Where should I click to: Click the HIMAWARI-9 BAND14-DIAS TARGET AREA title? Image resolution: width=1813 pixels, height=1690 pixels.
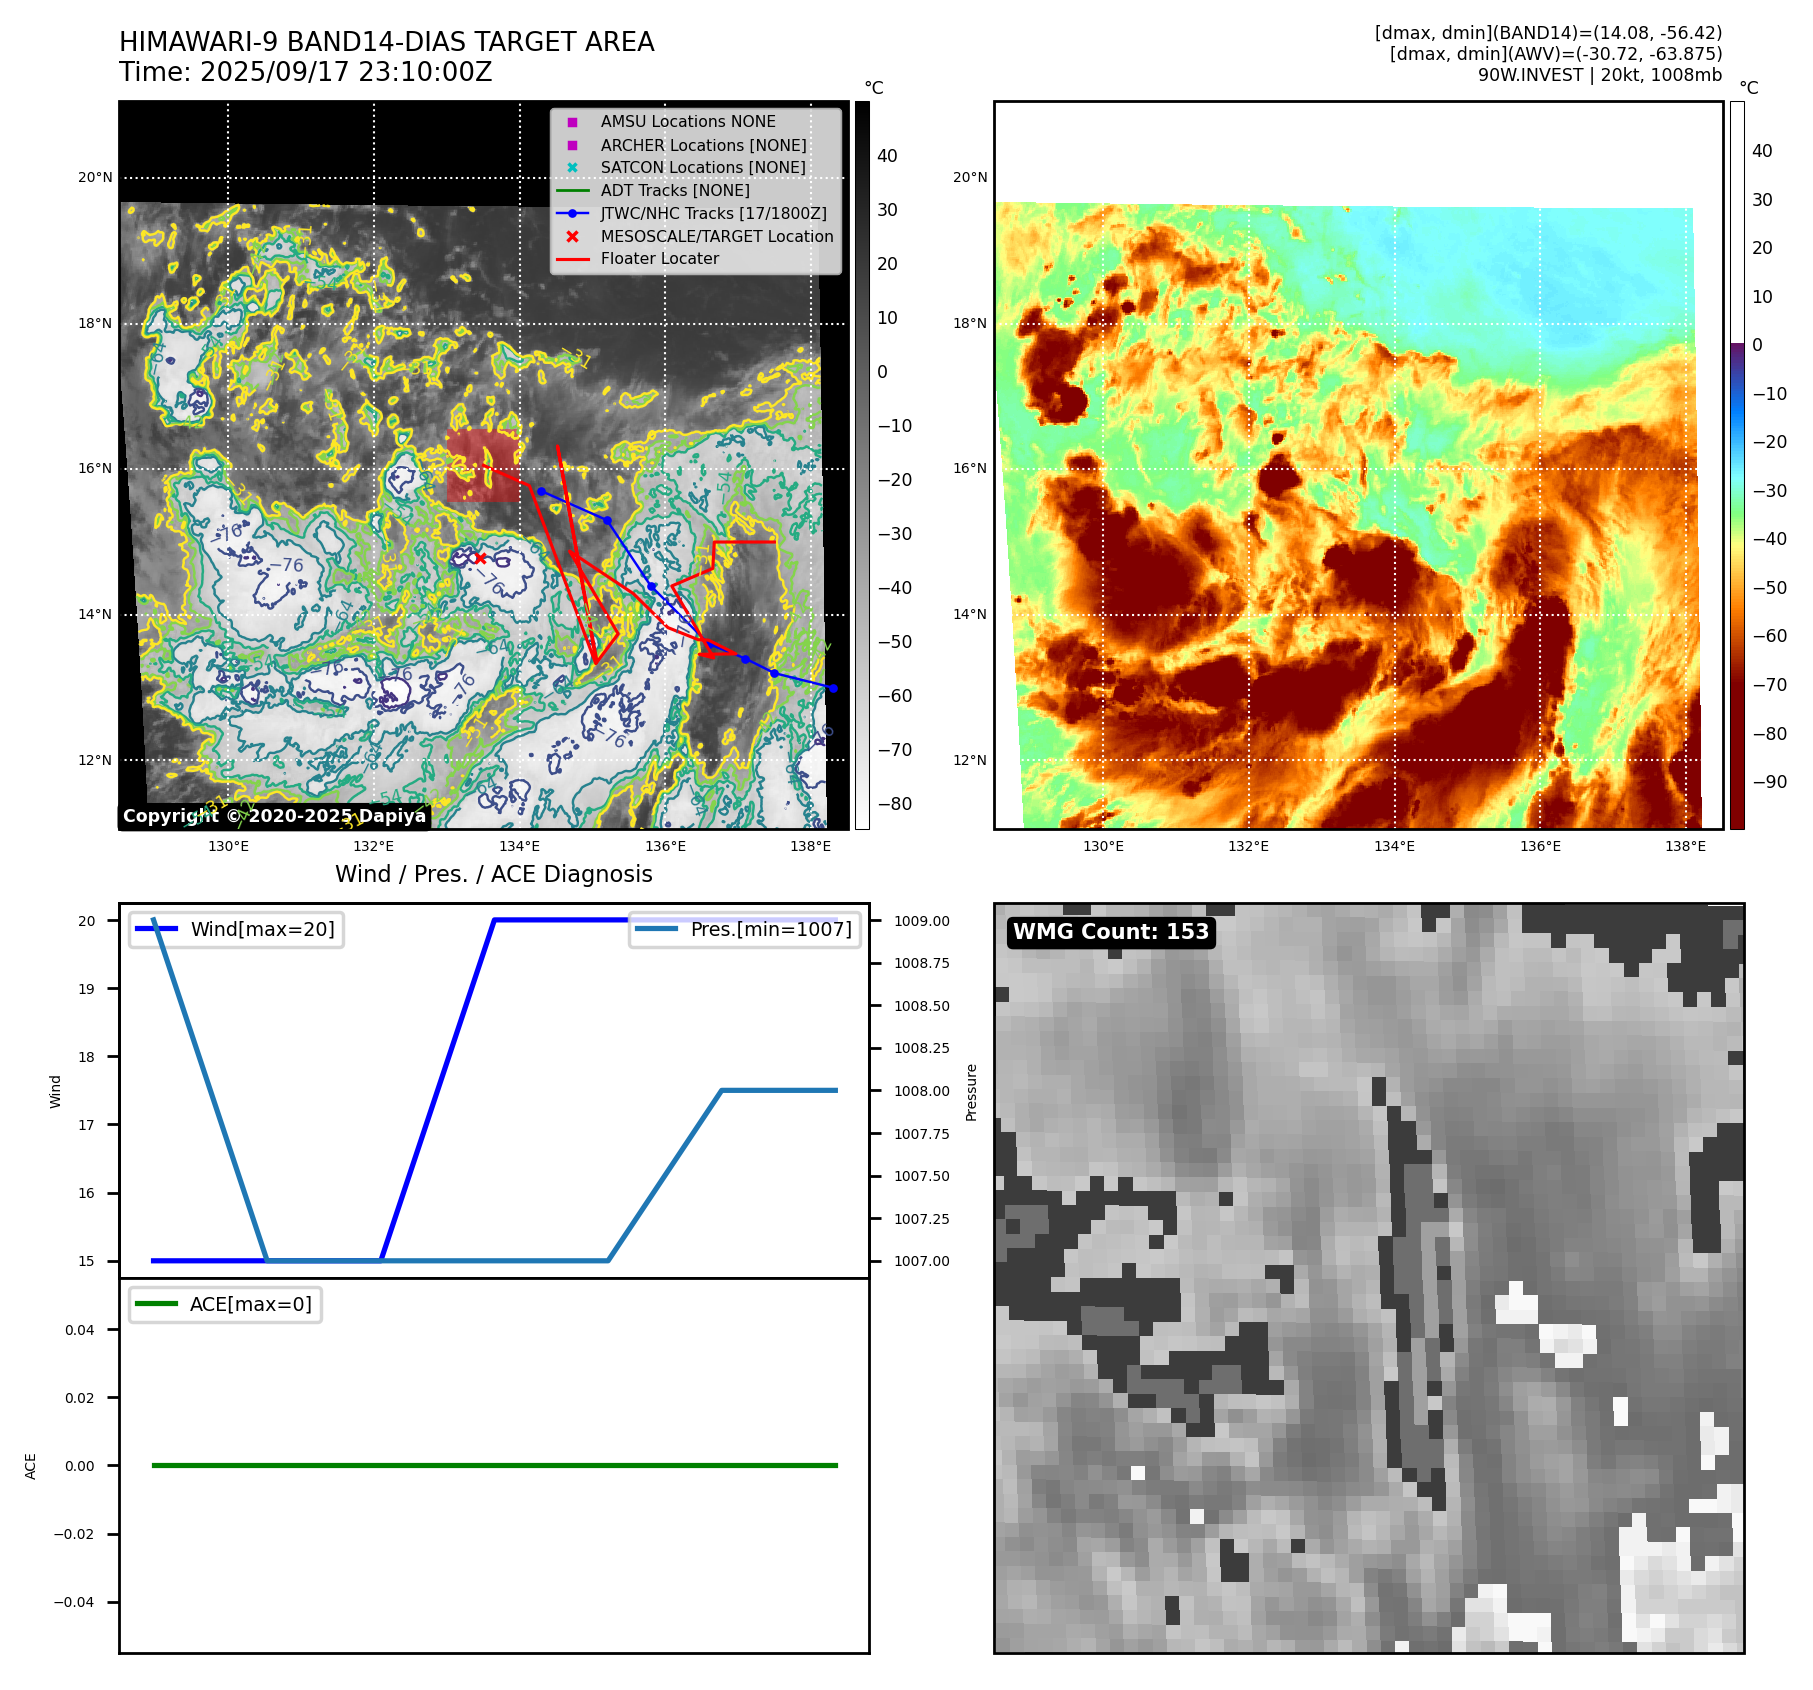tap(386, 42)
